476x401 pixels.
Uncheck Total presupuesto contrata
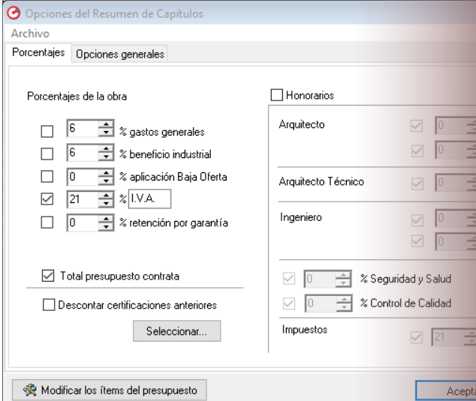point(48,276)
